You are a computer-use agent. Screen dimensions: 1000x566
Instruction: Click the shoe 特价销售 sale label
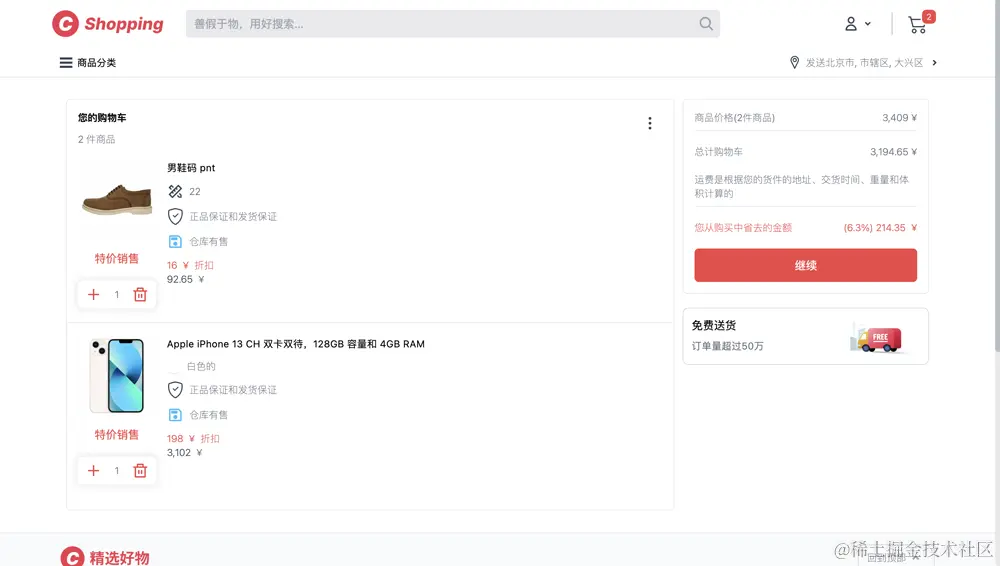[x=117, y=258]
